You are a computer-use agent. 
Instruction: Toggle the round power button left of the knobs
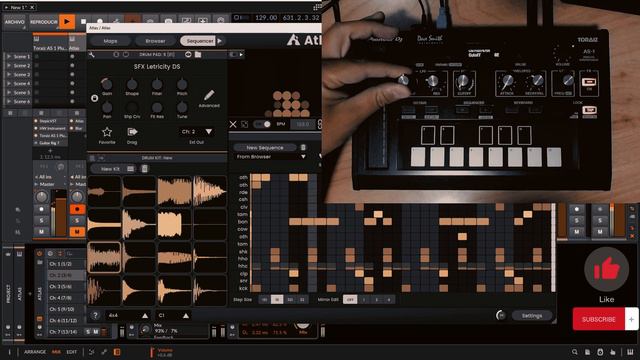pos(95,98)
